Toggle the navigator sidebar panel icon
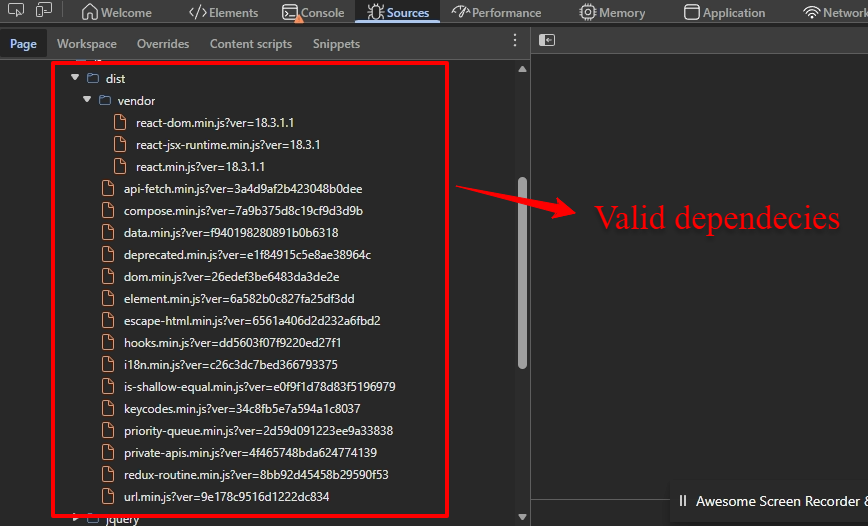The height and width of the screenshot is (526, 868). [x=547, y=40]
